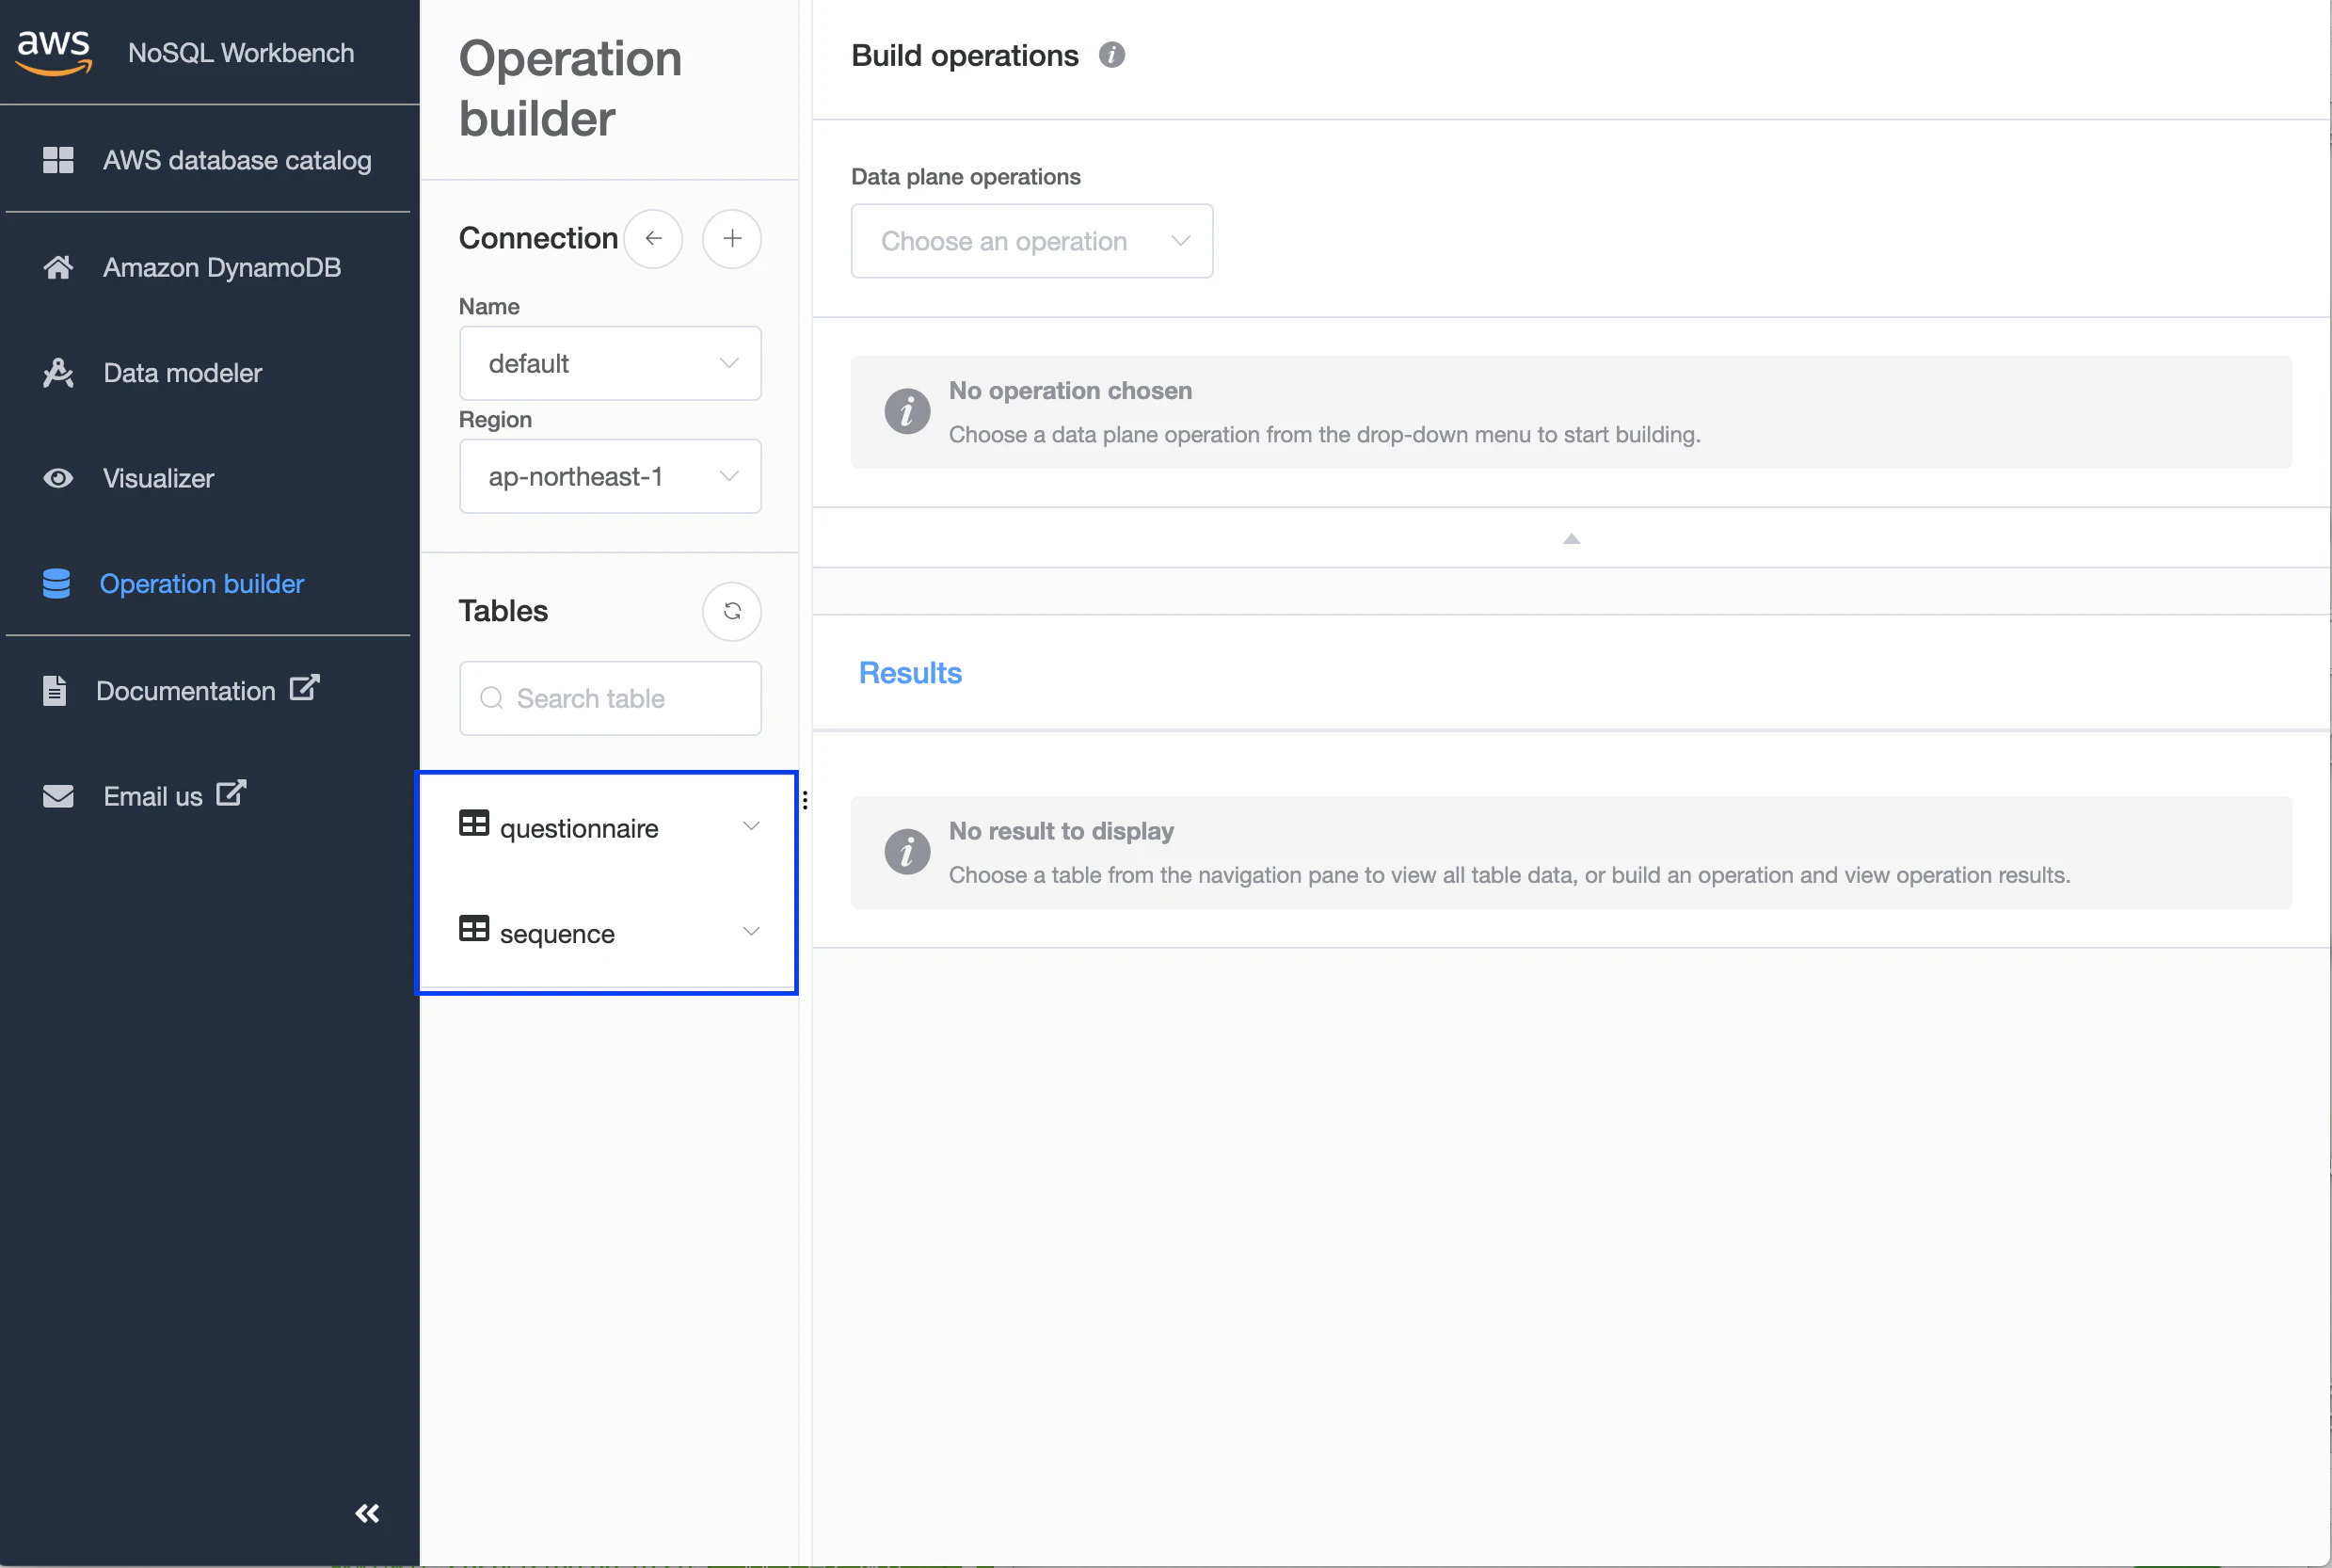Click the back arrow beside Connection
The image size is (2332, 1568).
tap(653, 238)
